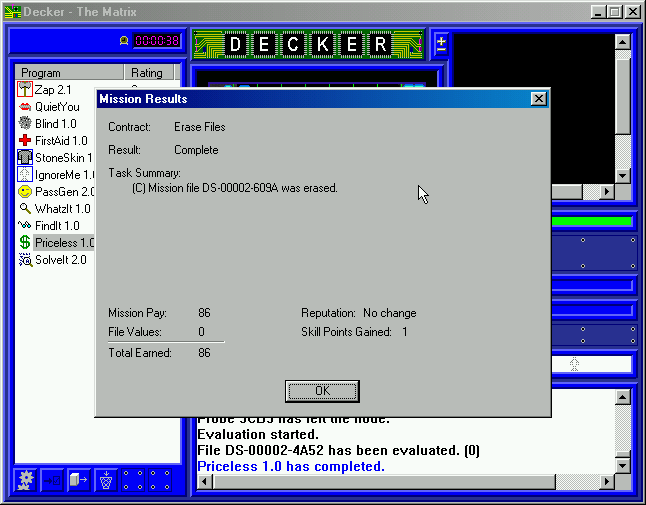This screenshot has height=505, width=646.
Task: Click the first blue status bar below the green bar
Action: click(x=592, y=285)
